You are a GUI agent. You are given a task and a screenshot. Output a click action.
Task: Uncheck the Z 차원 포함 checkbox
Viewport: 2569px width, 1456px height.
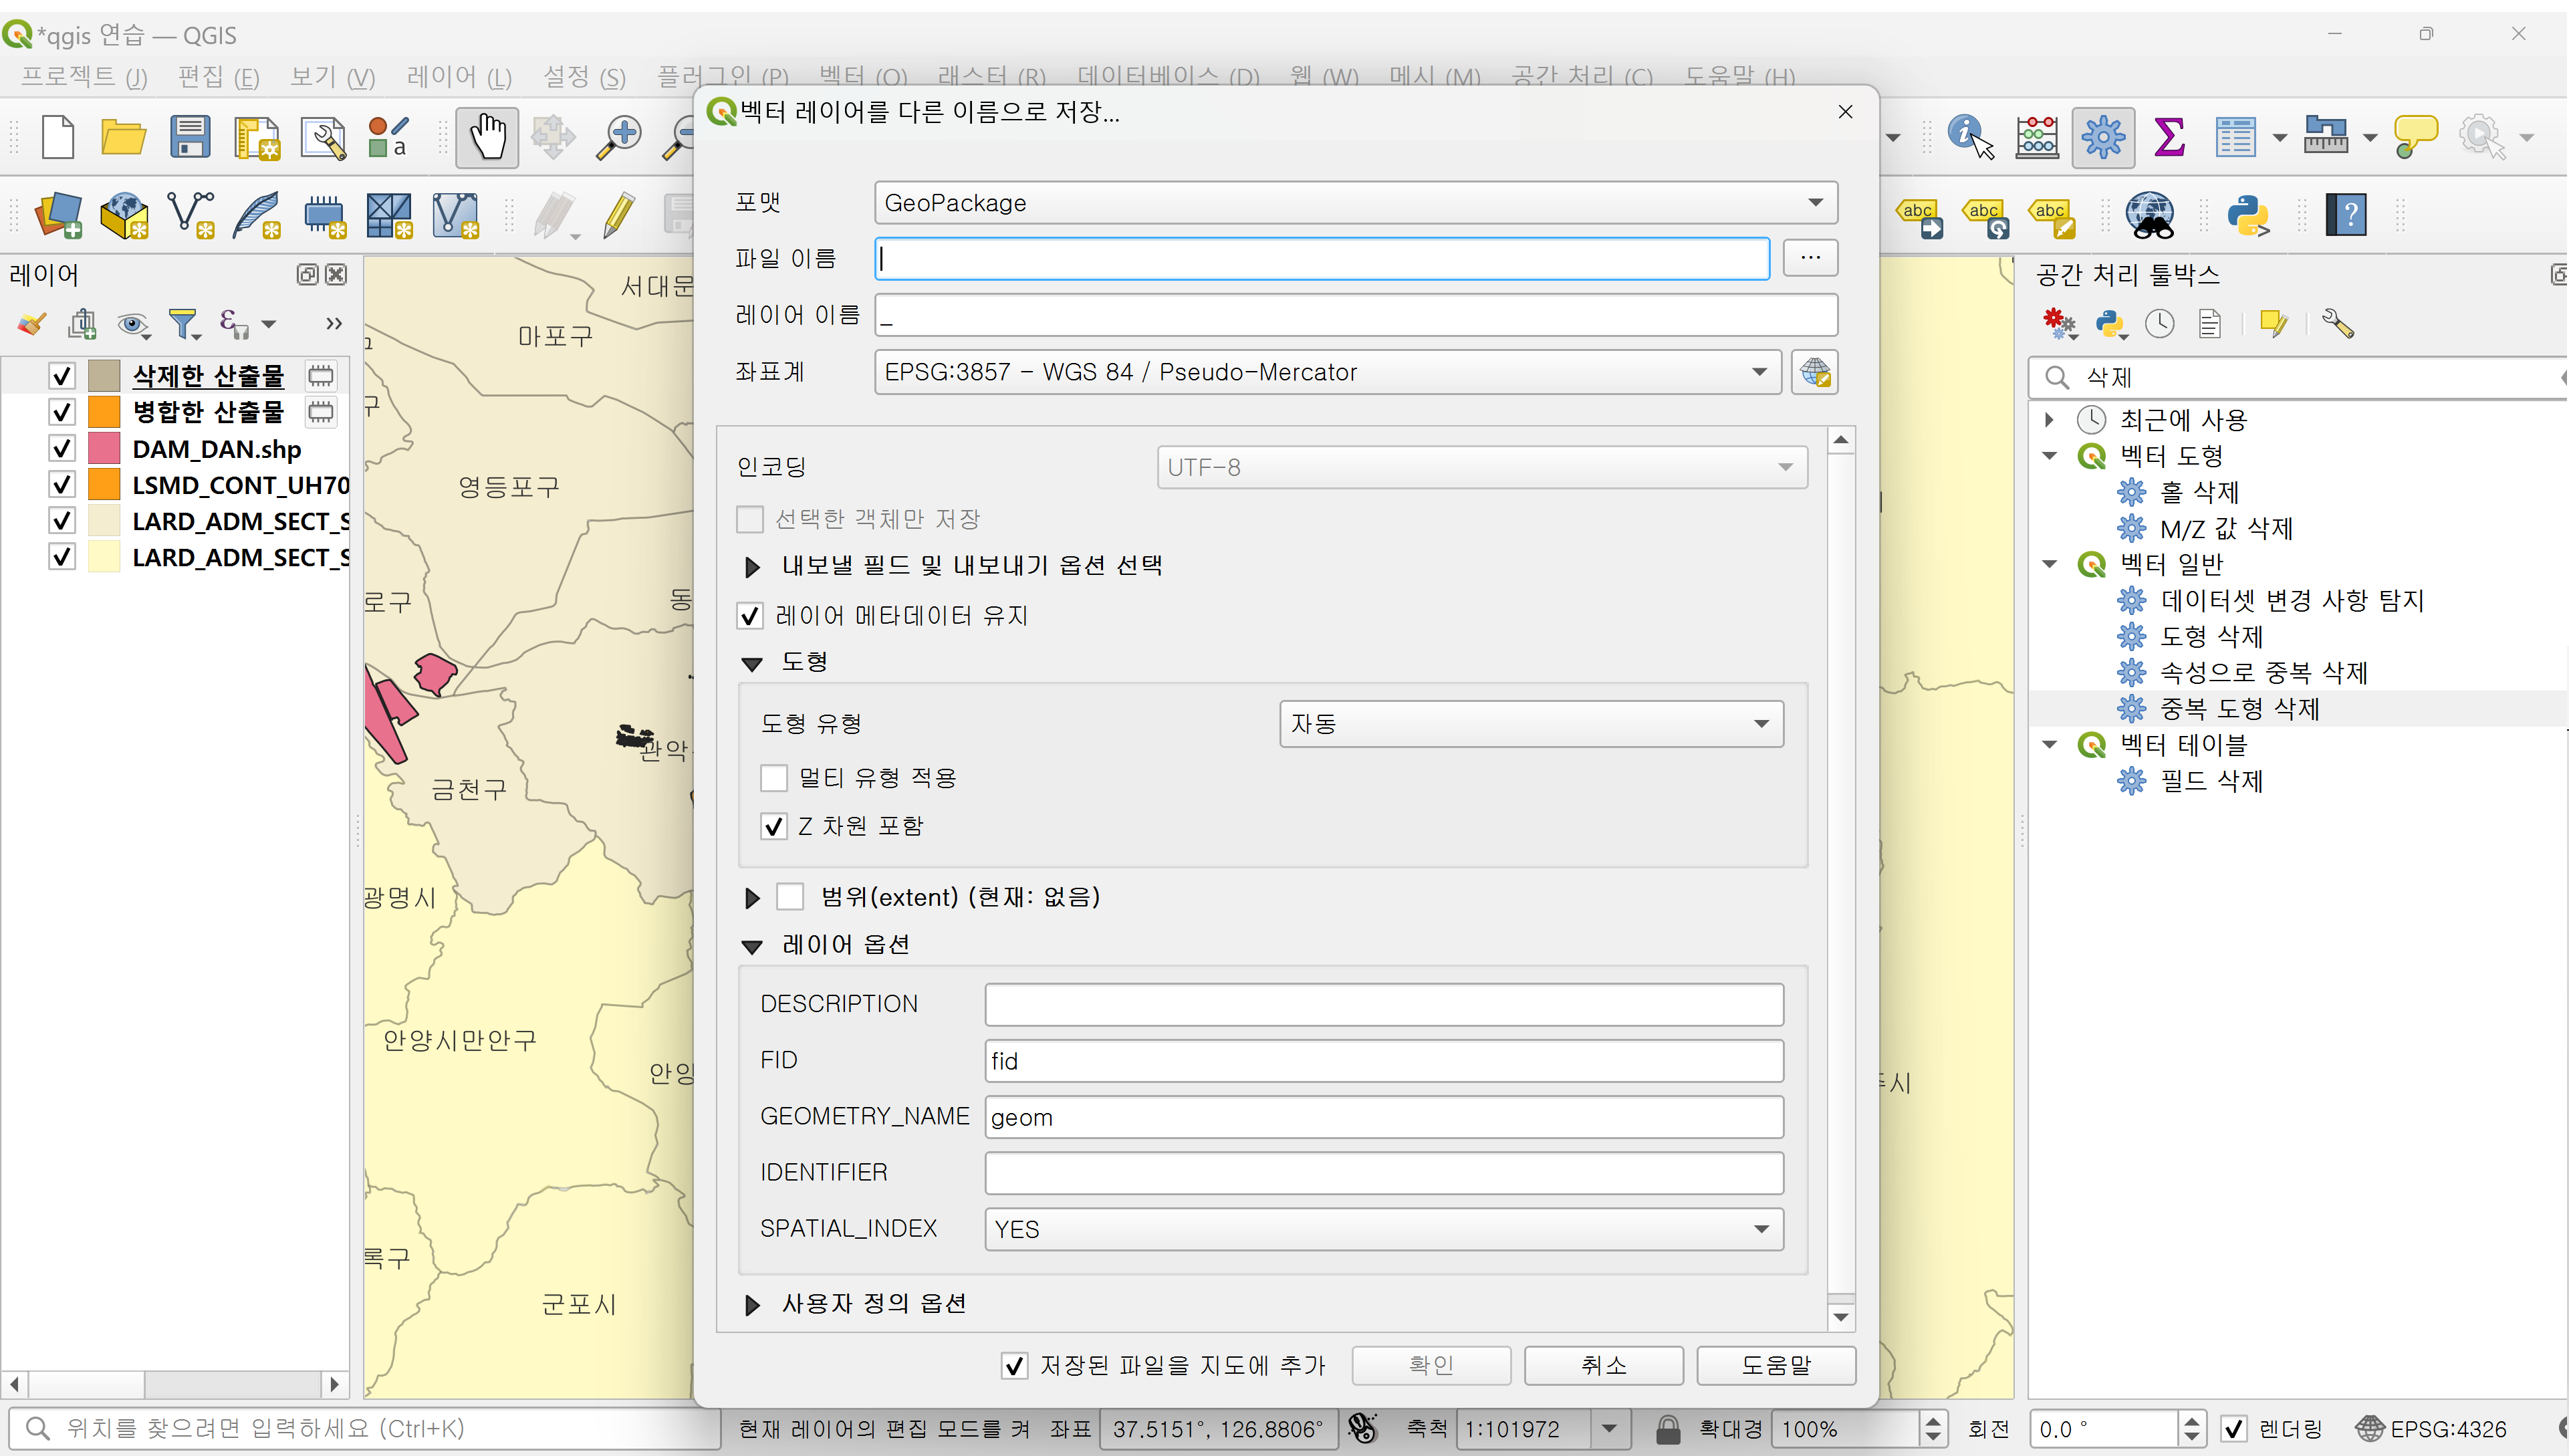pos(773,826)
